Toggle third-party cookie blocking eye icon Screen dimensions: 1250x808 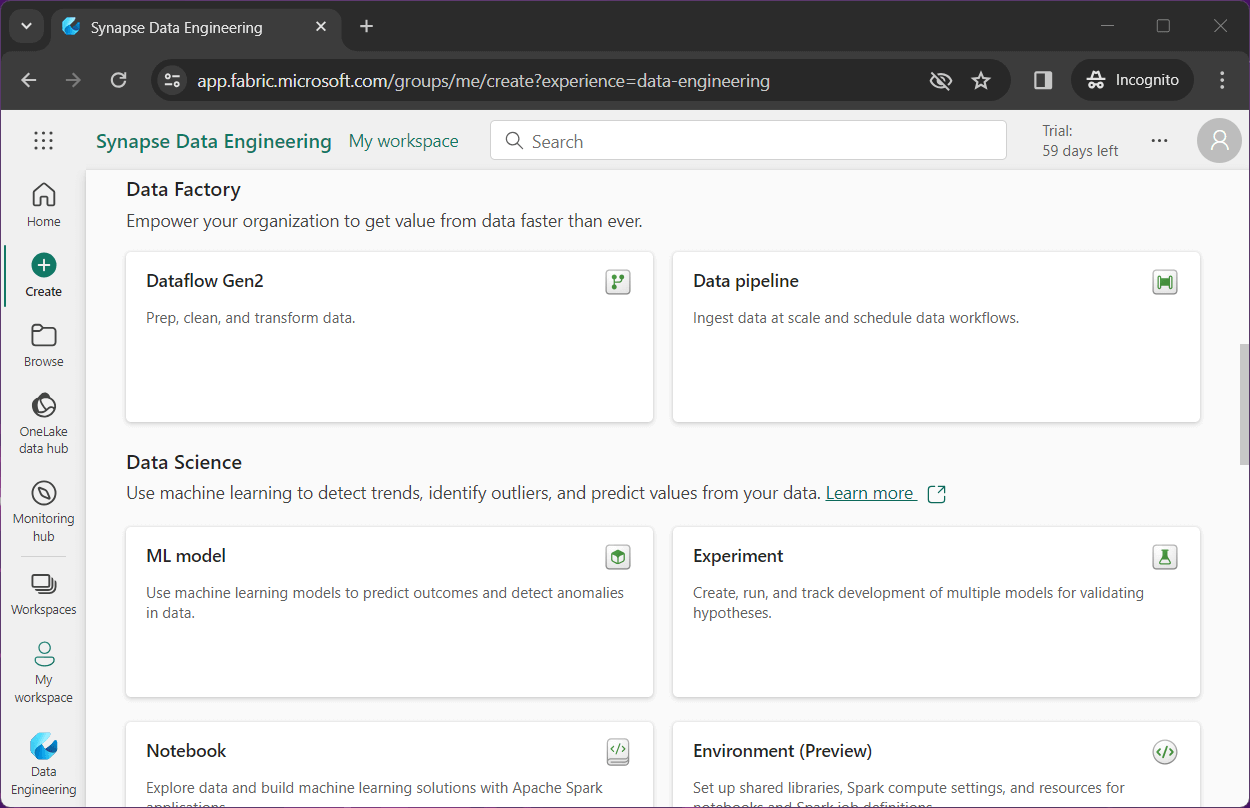[940, 81]
